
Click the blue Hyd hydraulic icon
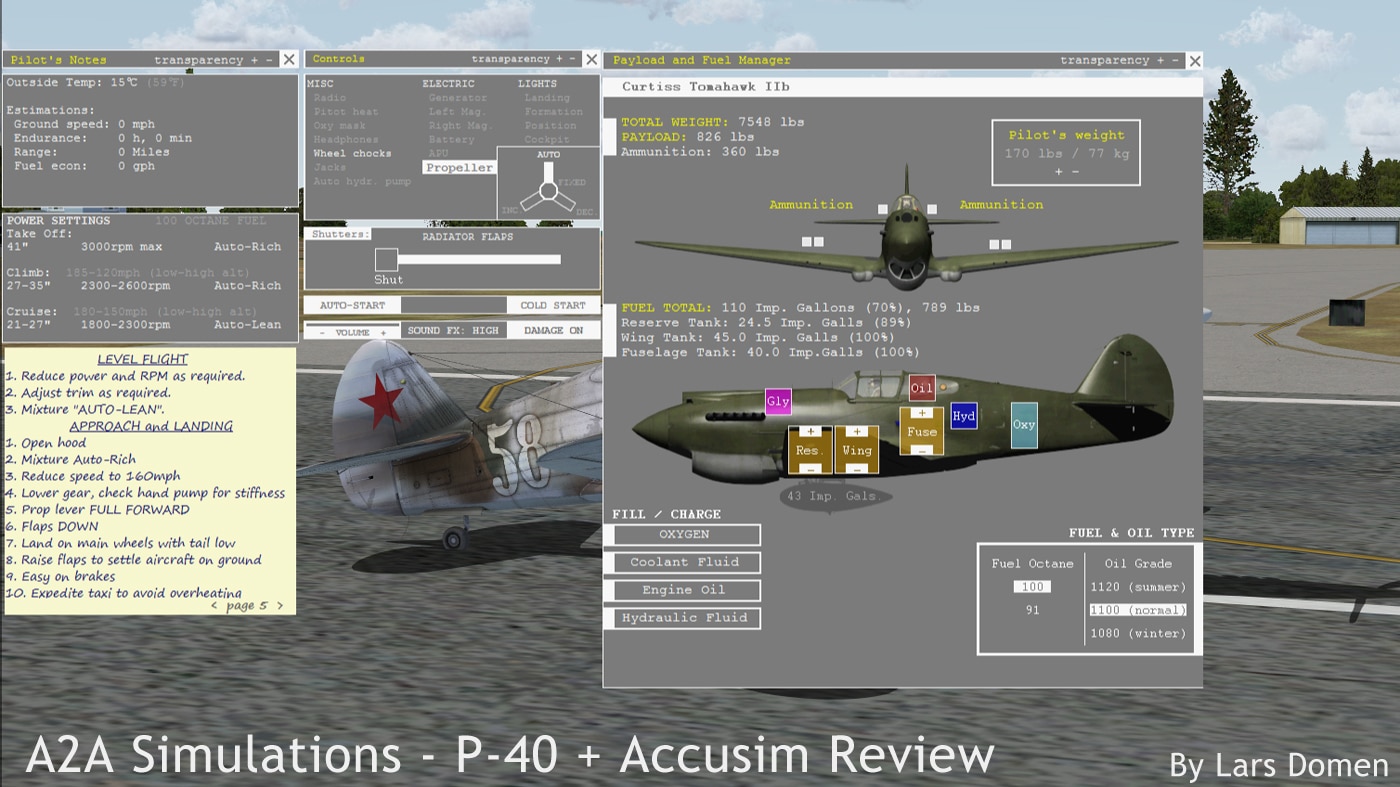(963, 416)
